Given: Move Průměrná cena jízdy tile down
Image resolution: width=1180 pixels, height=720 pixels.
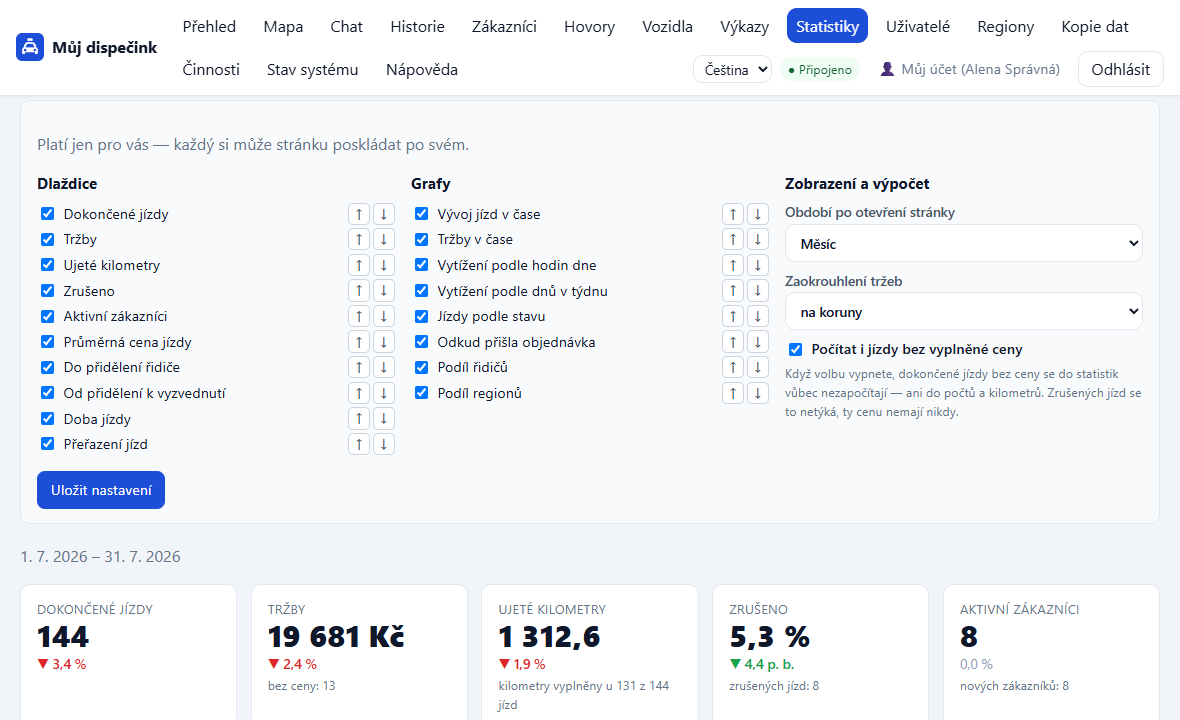Looking at the screenshot, I should (384, 342).
